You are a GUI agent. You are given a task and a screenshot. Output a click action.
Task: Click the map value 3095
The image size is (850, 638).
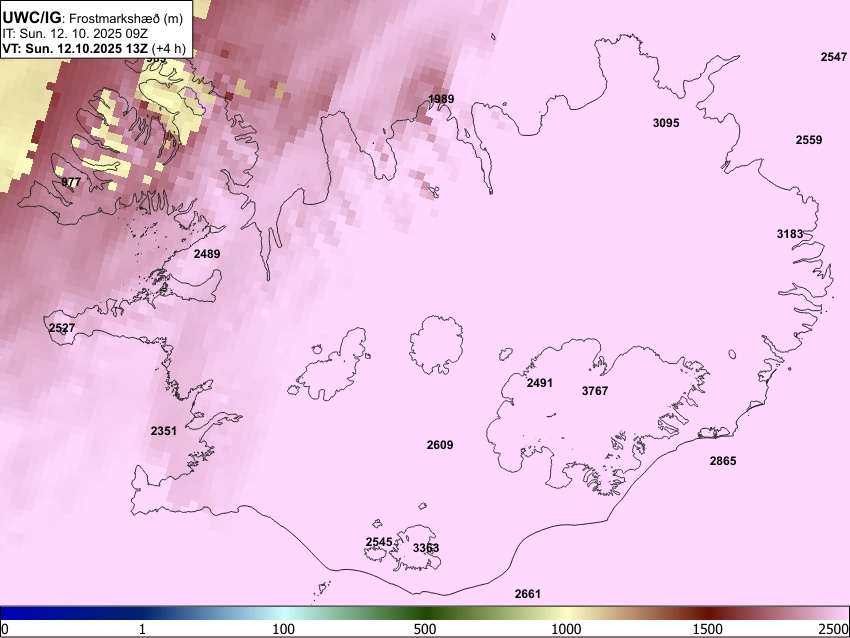click(x=666, y=123)
